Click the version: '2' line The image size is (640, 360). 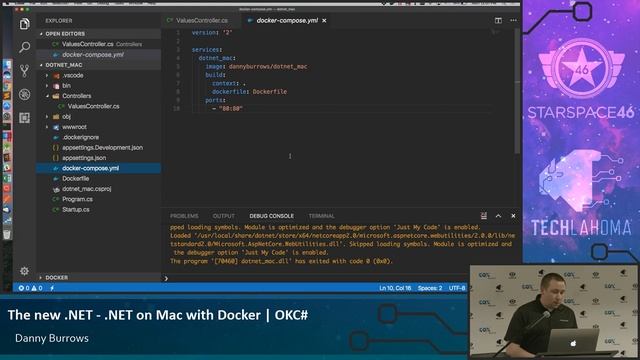coord(212,33)
